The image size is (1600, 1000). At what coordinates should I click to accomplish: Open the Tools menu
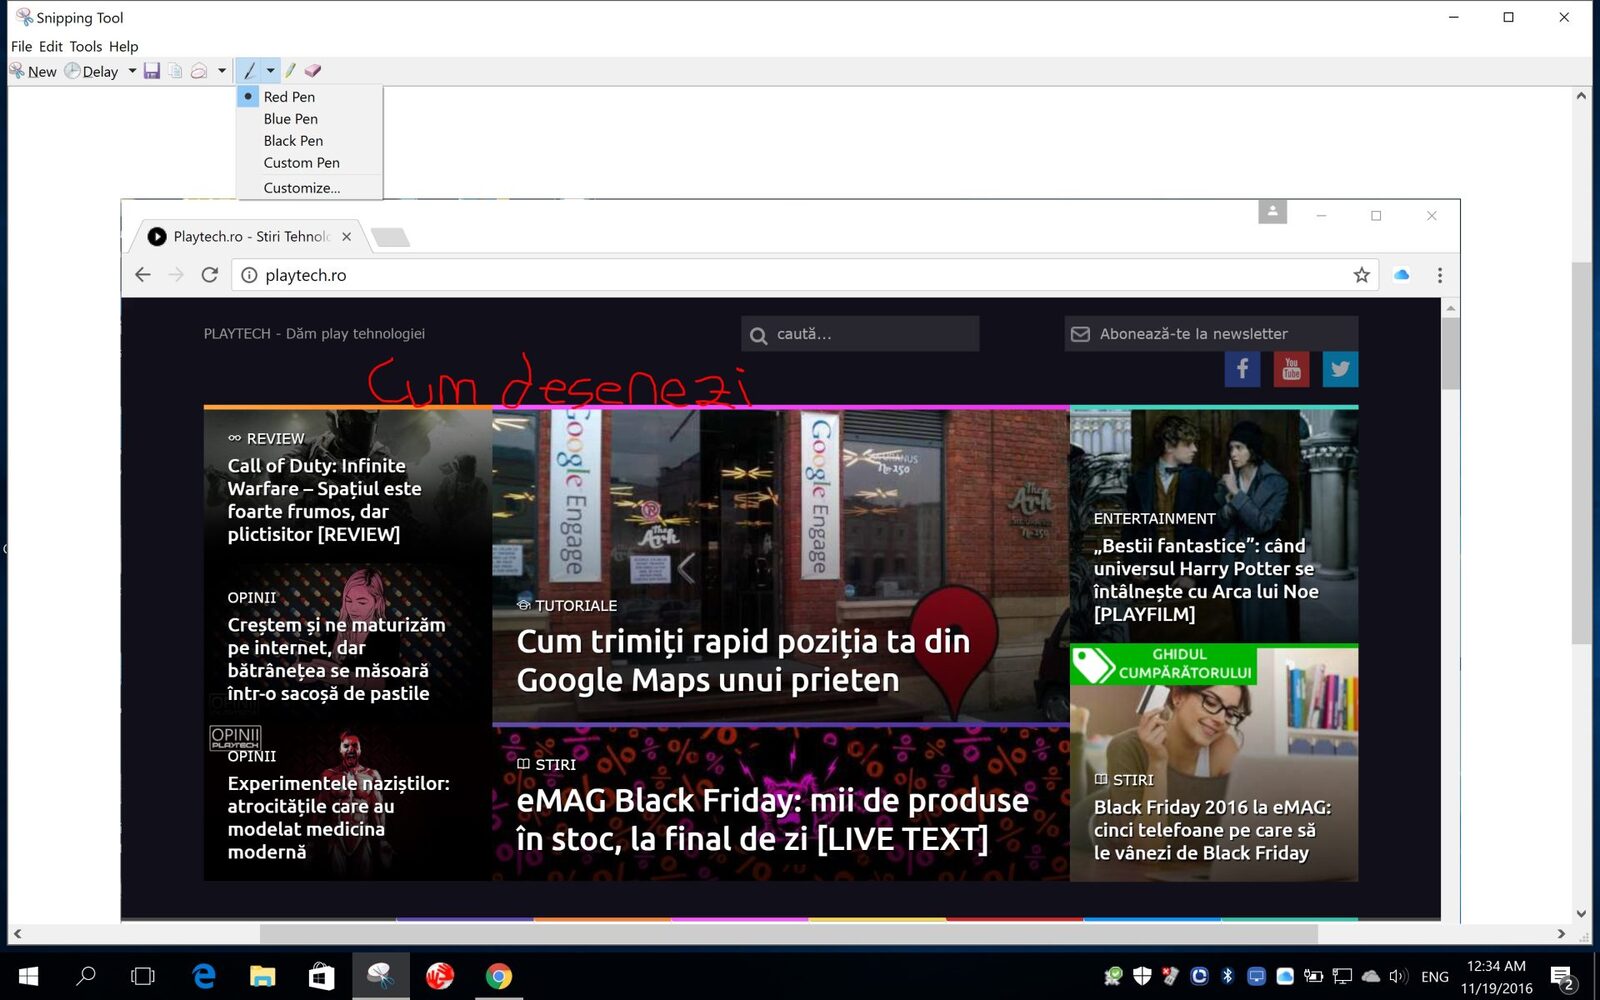86,46
